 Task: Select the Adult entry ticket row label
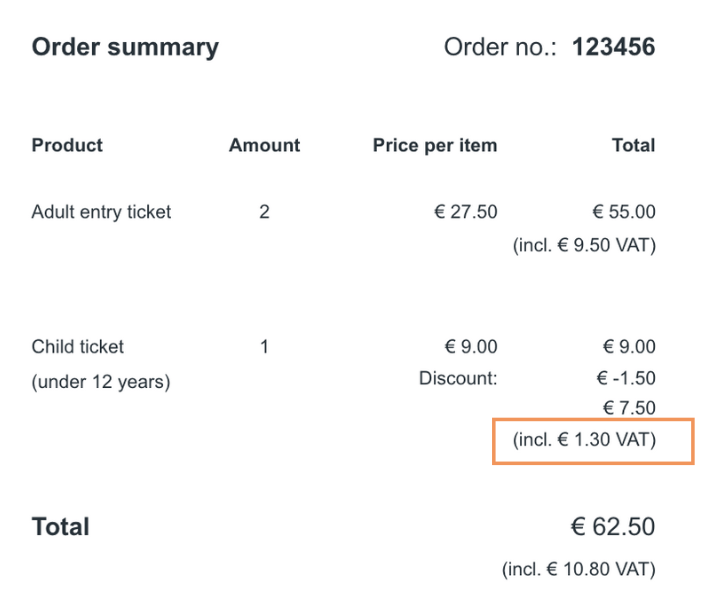pyautogui.click(x=101, y=212)
